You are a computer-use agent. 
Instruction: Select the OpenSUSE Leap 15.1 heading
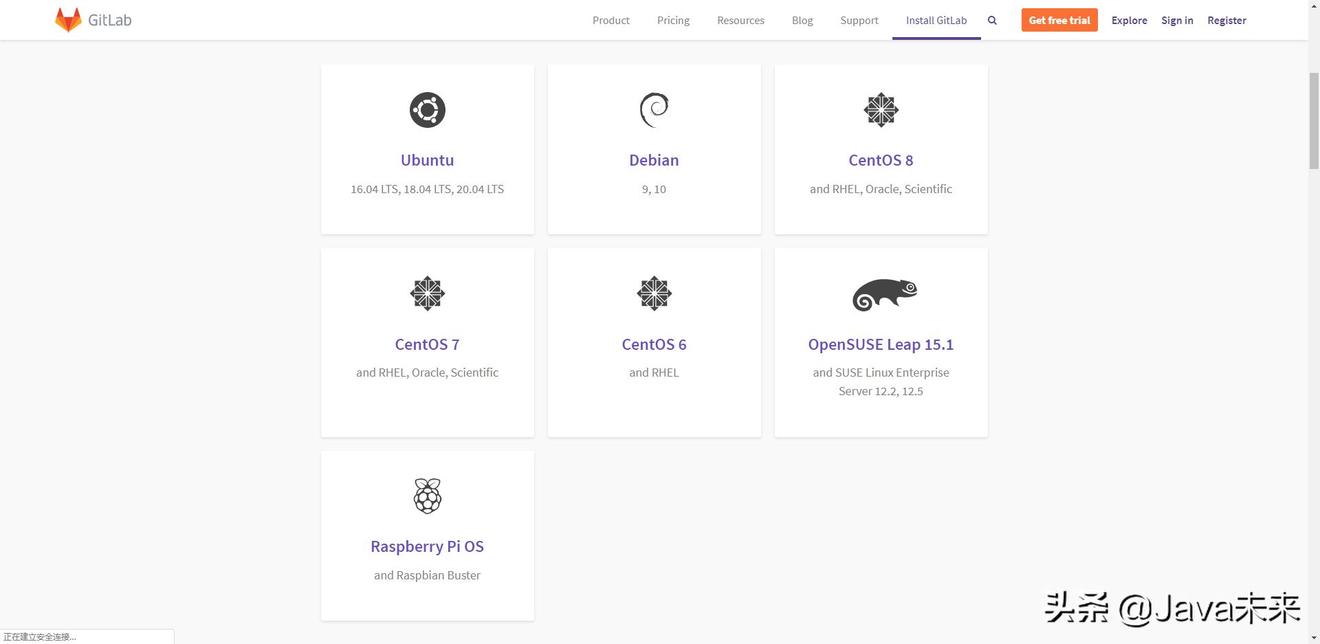coord(881,344)
